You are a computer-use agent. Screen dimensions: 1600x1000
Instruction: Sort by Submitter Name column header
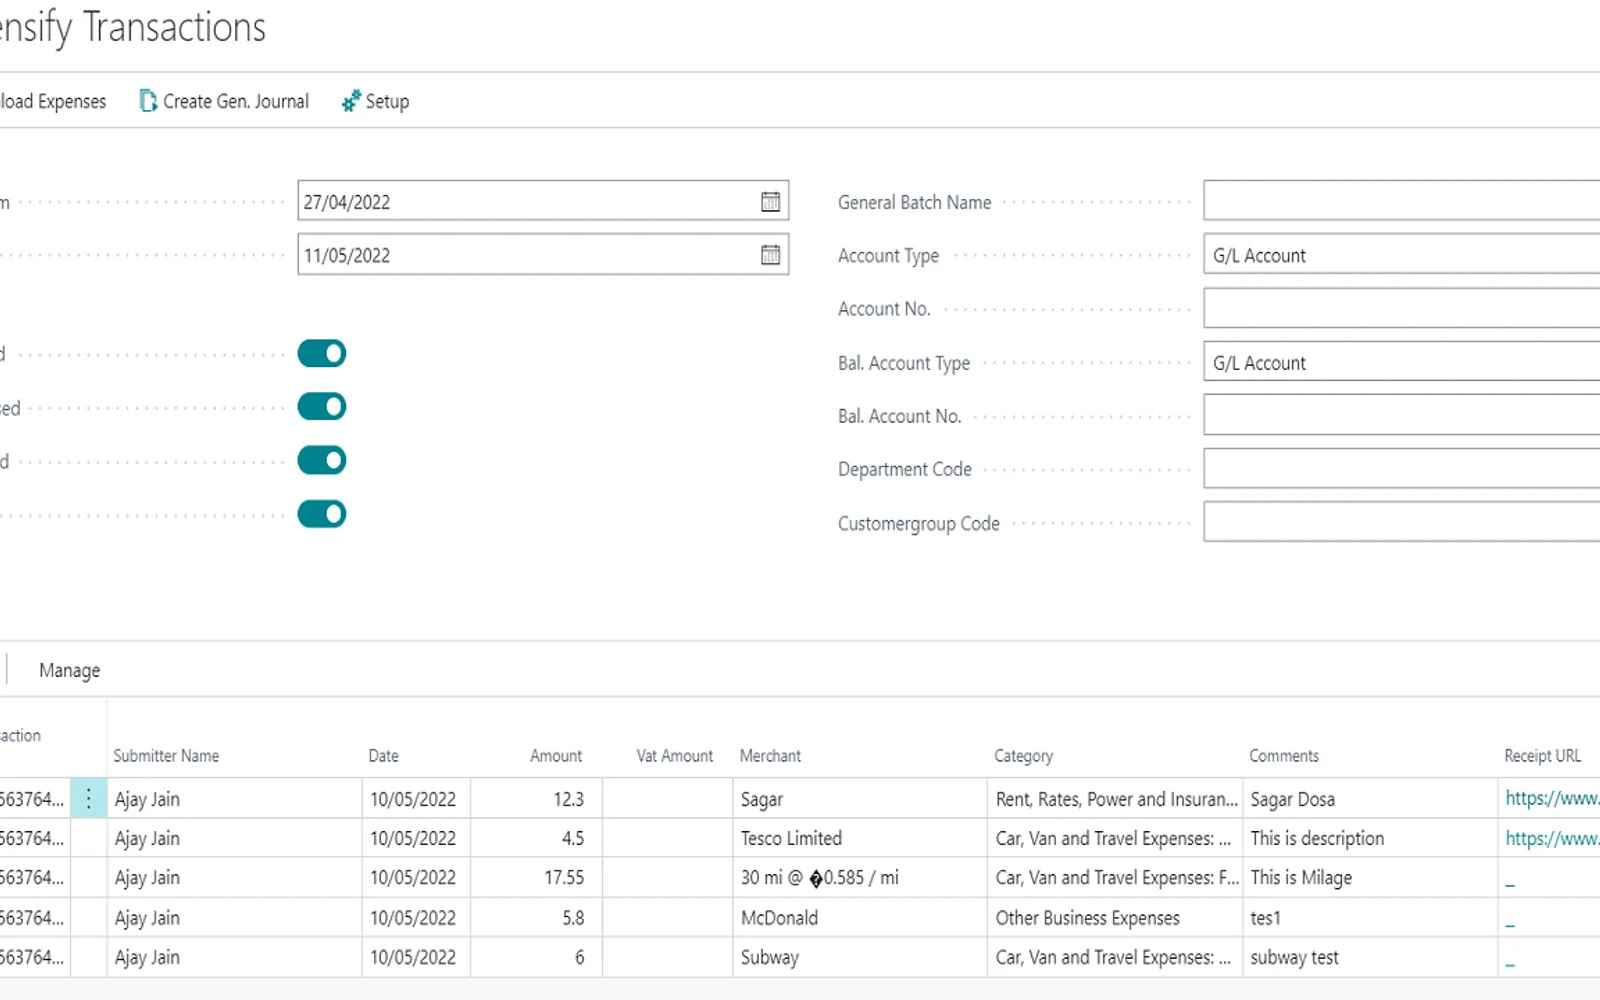pyautogui.click(x=166, y=756)
